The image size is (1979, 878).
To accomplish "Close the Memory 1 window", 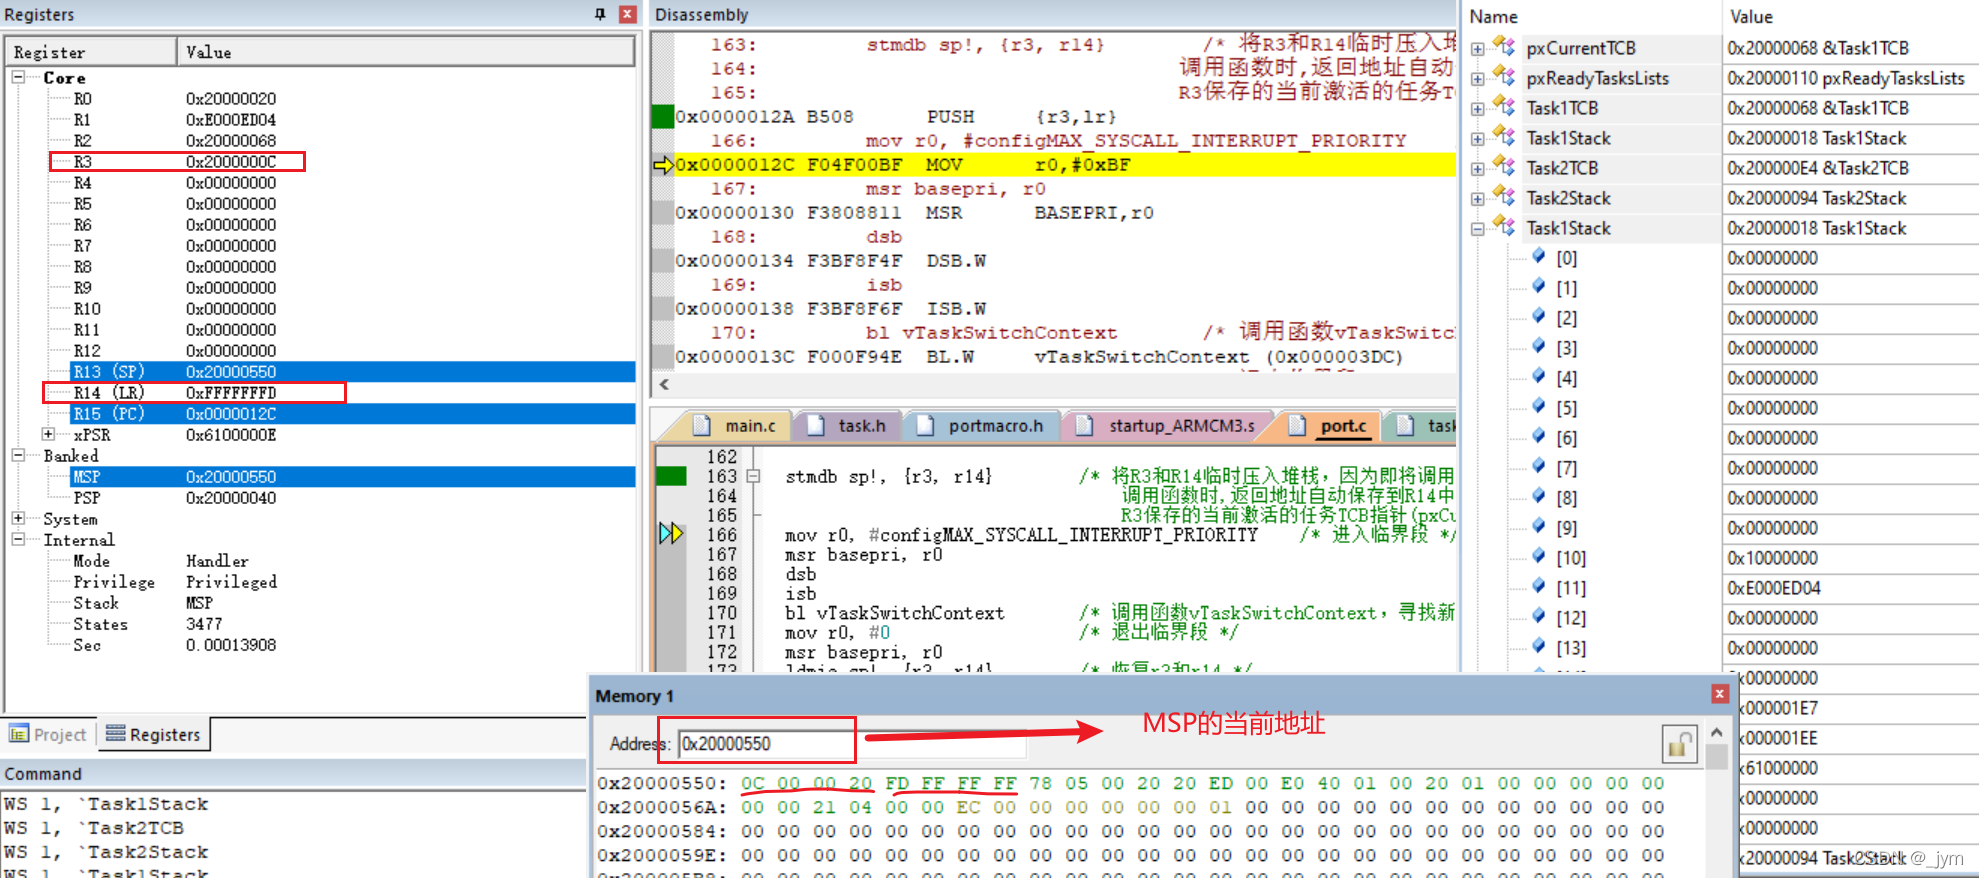I will click(1719, 694).
